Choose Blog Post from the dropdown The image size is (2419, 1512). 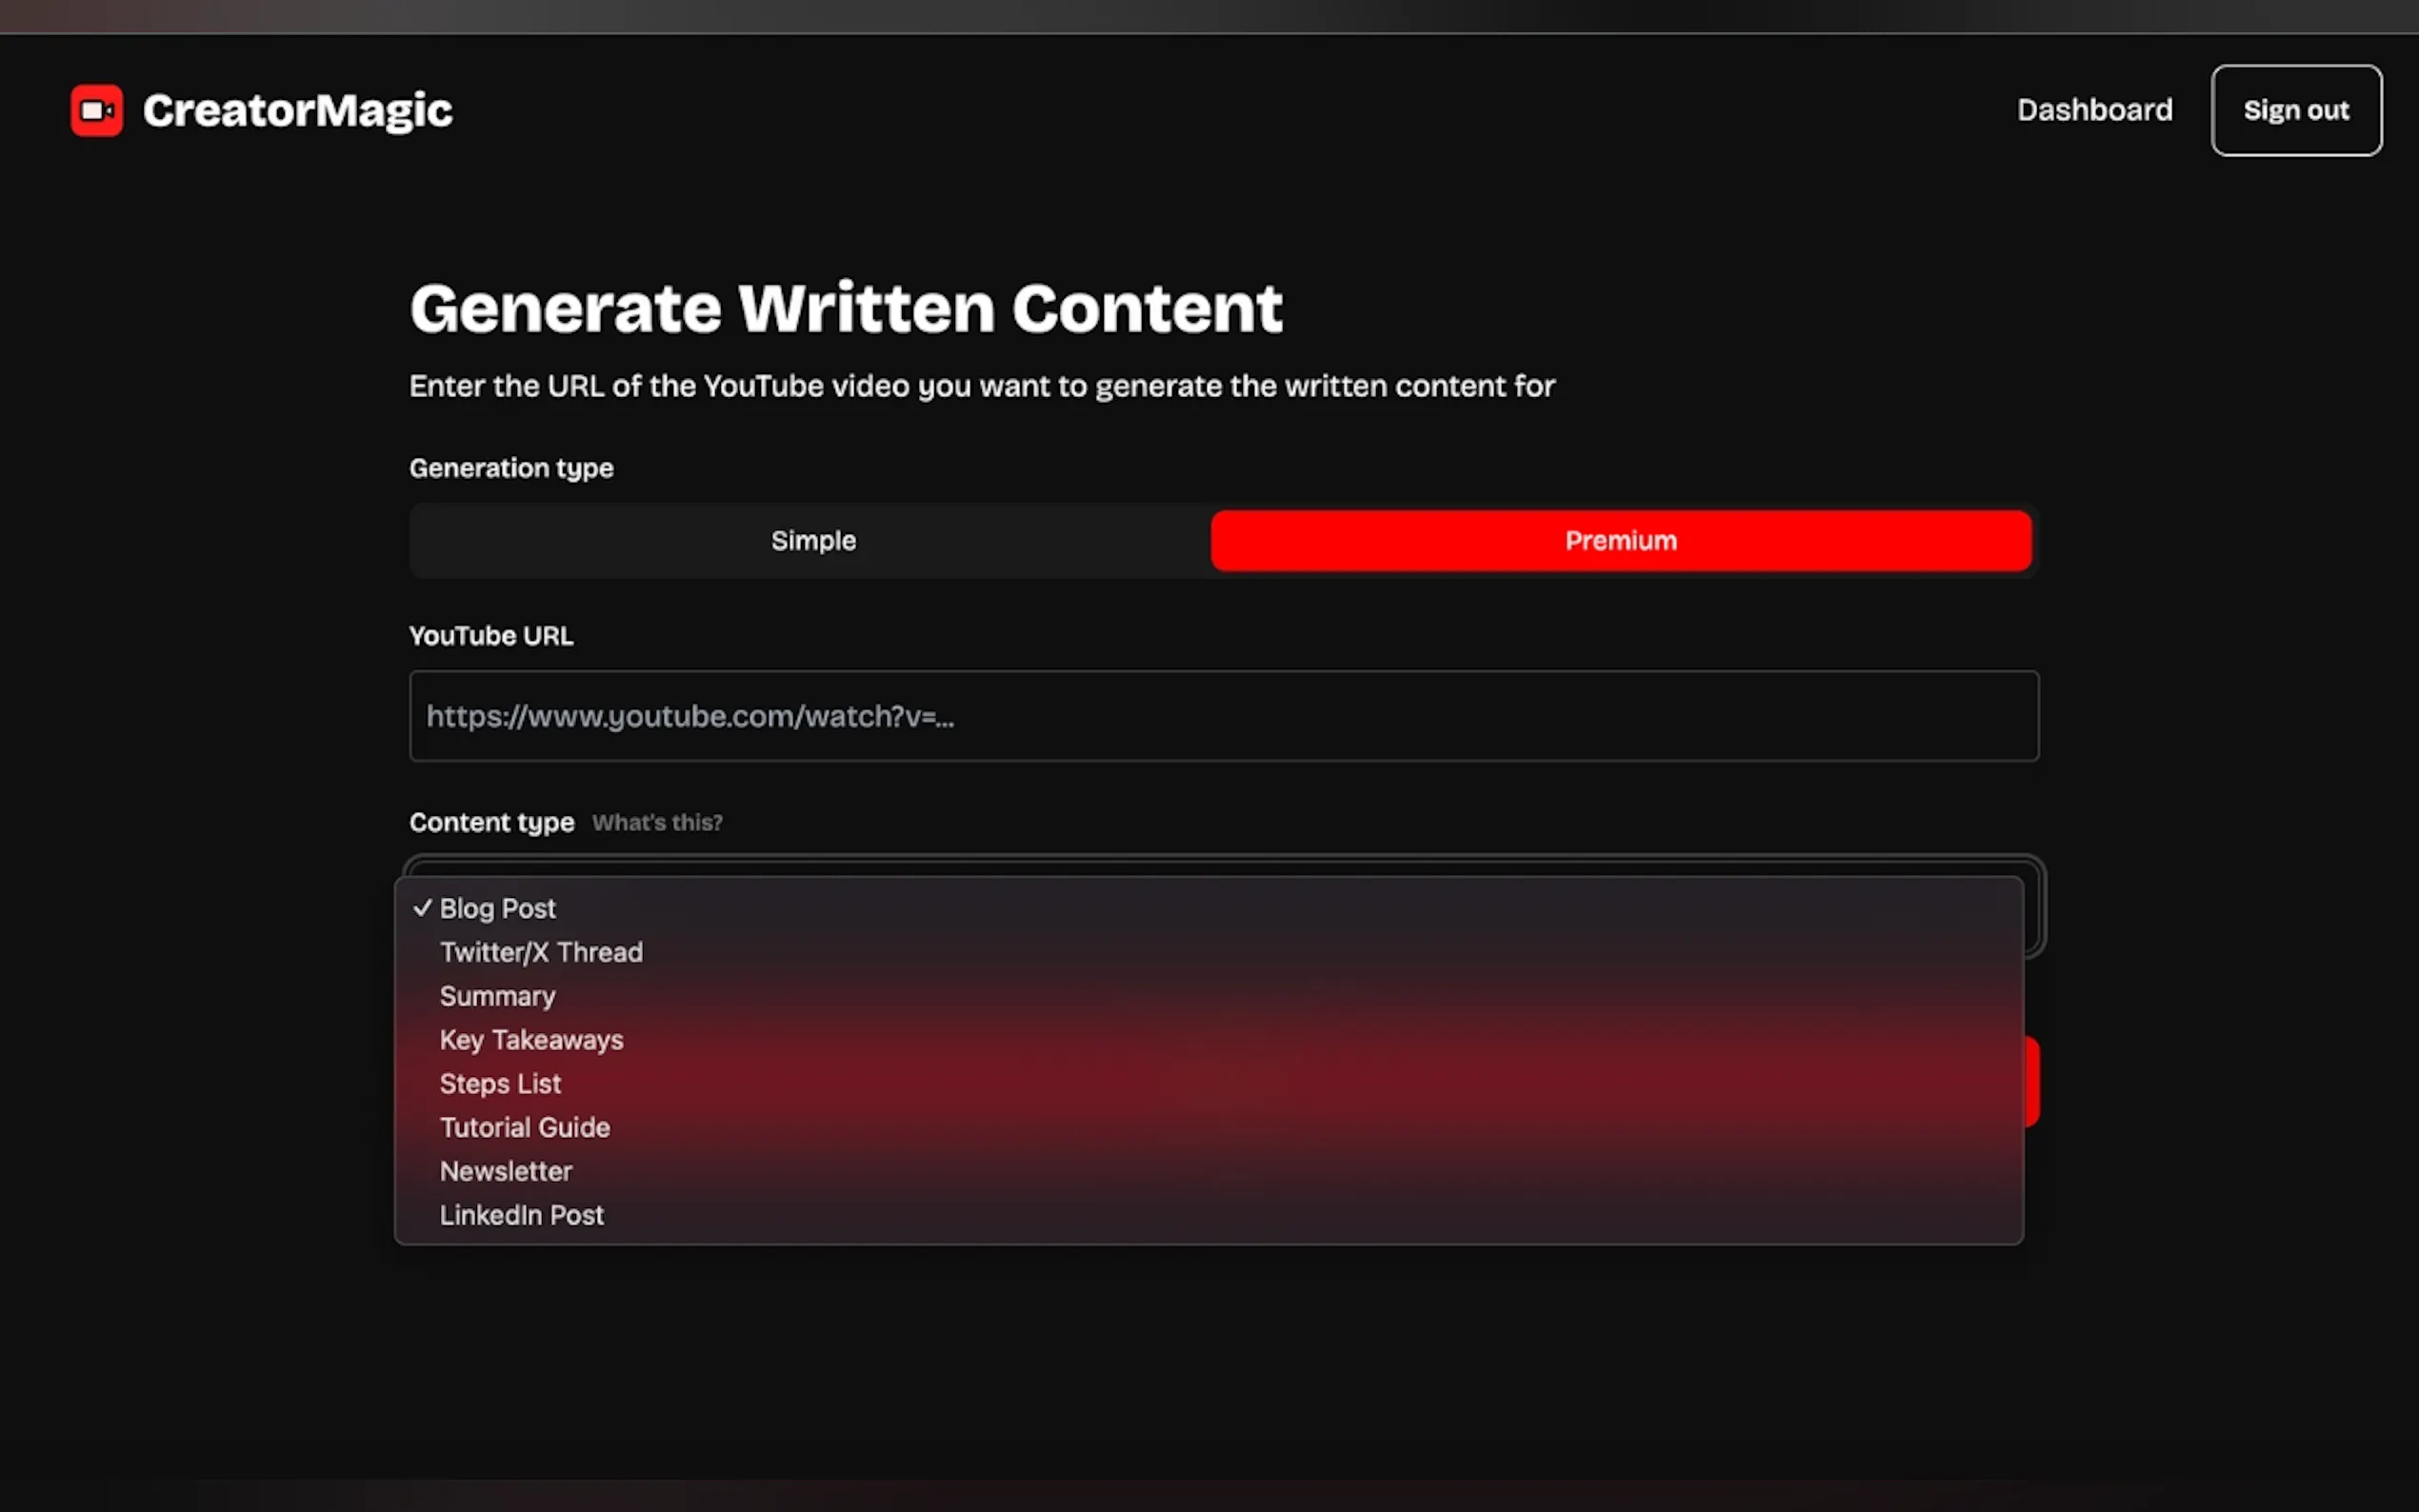tap(497, 908)
